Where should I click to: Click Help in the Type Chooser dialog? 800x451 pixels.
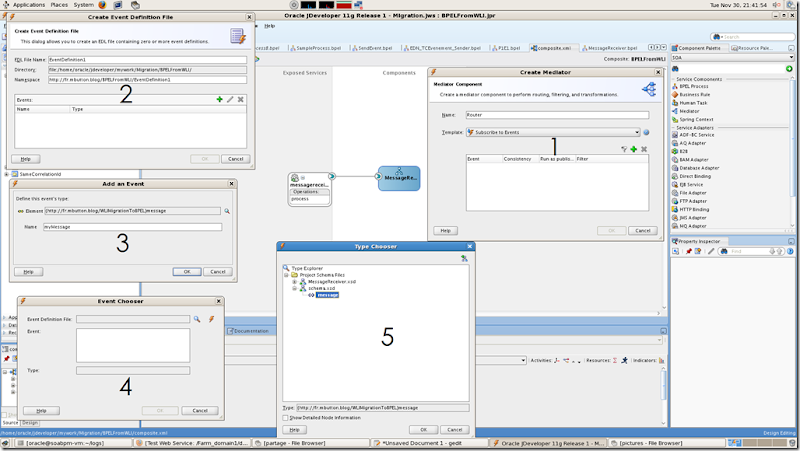(294, 430)
